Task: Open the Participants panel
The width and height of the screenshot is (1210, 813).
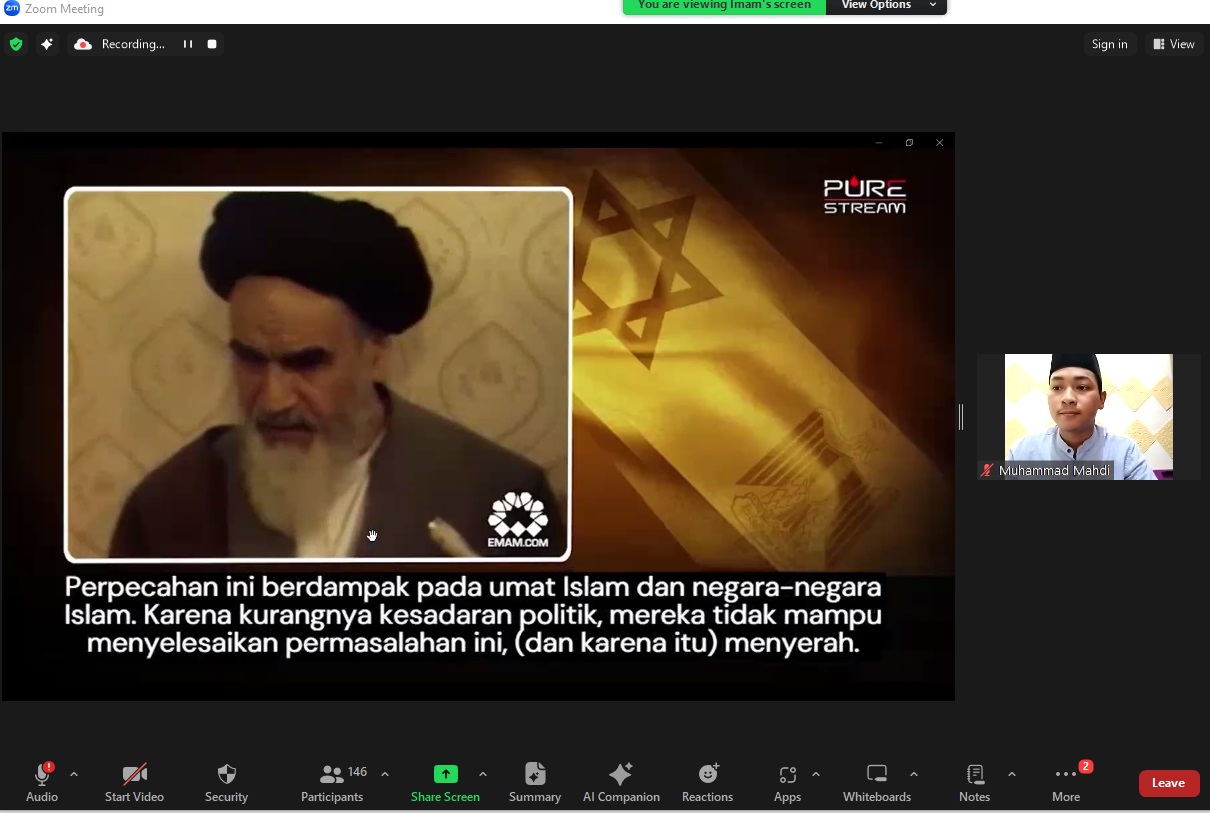Action: tap(333, 782)
